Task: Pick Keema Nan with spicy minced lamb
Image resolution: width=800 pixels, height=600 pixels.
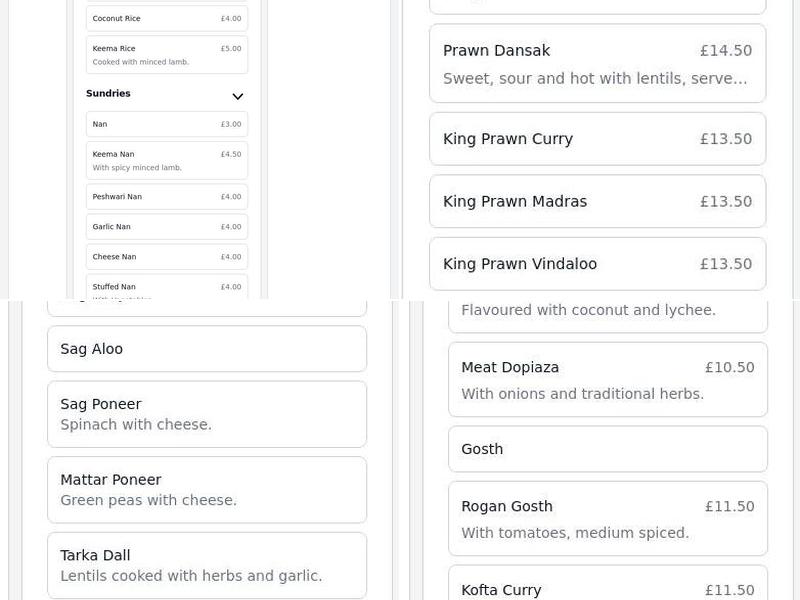Action: coord(167,160)
